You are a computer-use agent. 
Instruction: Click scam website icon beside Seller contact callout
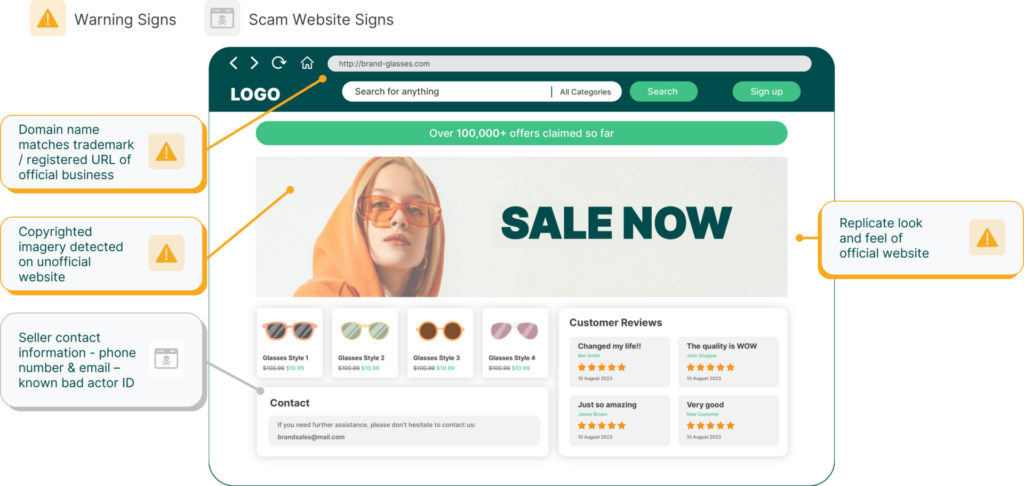pos(166,358)
